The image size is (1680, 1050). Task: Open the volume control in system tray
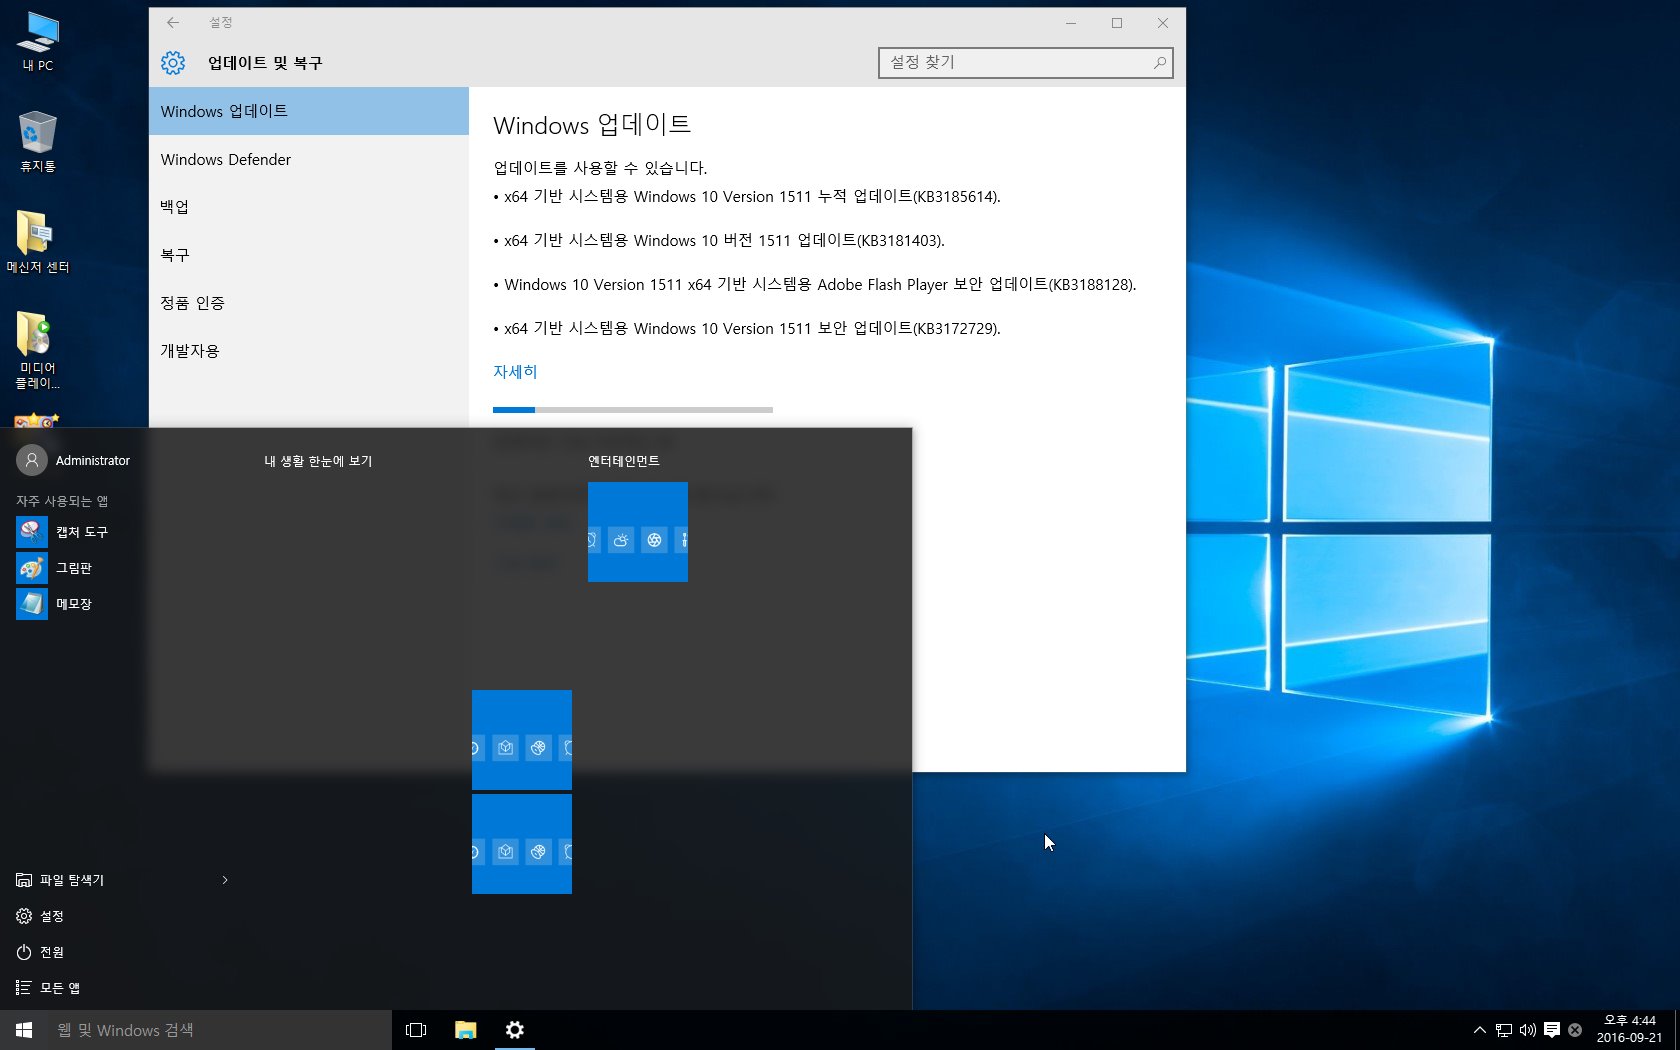(1528, 1030)
